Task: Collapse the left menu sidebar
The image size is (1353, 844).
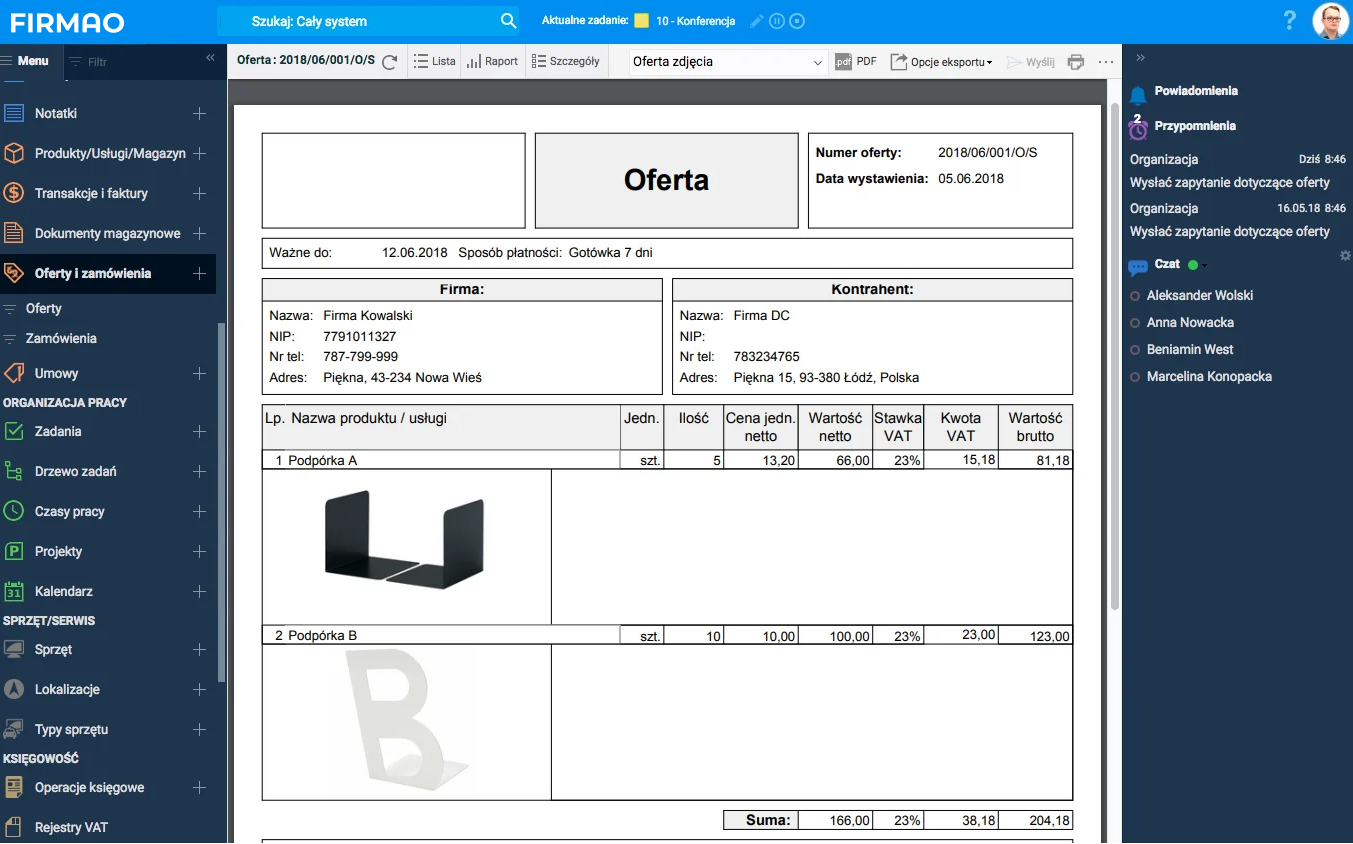Action: pos(210,58)
